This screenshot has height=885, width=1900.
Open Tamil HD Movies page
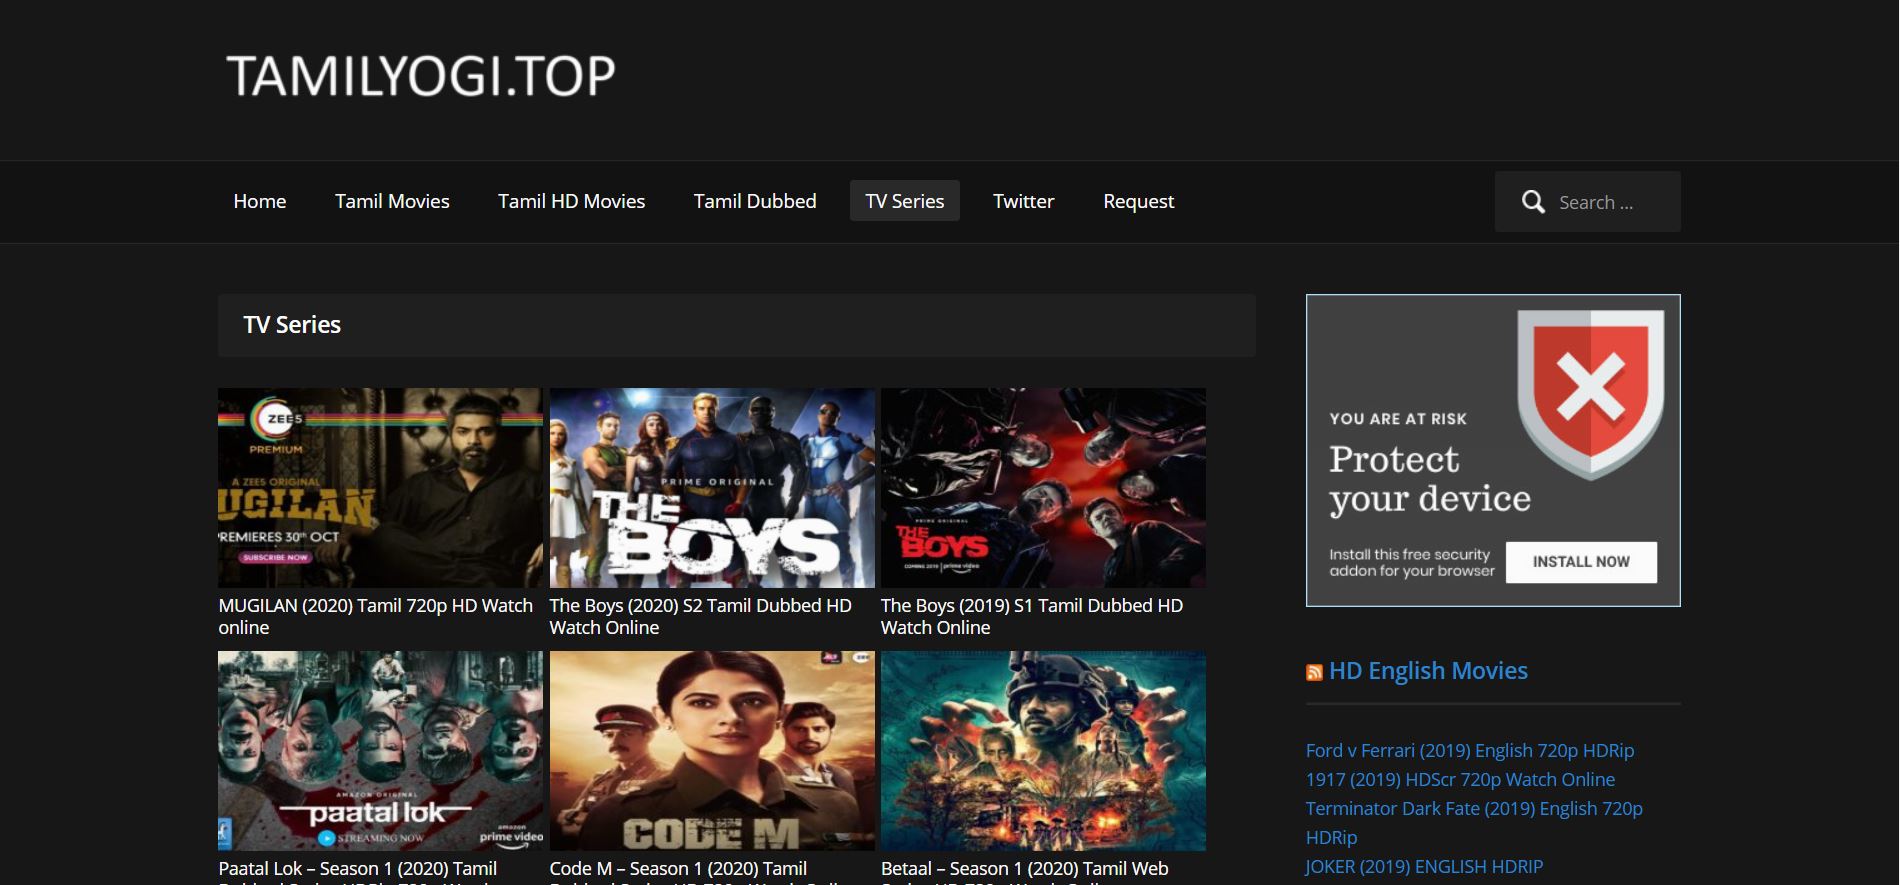pyautogui.click(x=572, y=201)
